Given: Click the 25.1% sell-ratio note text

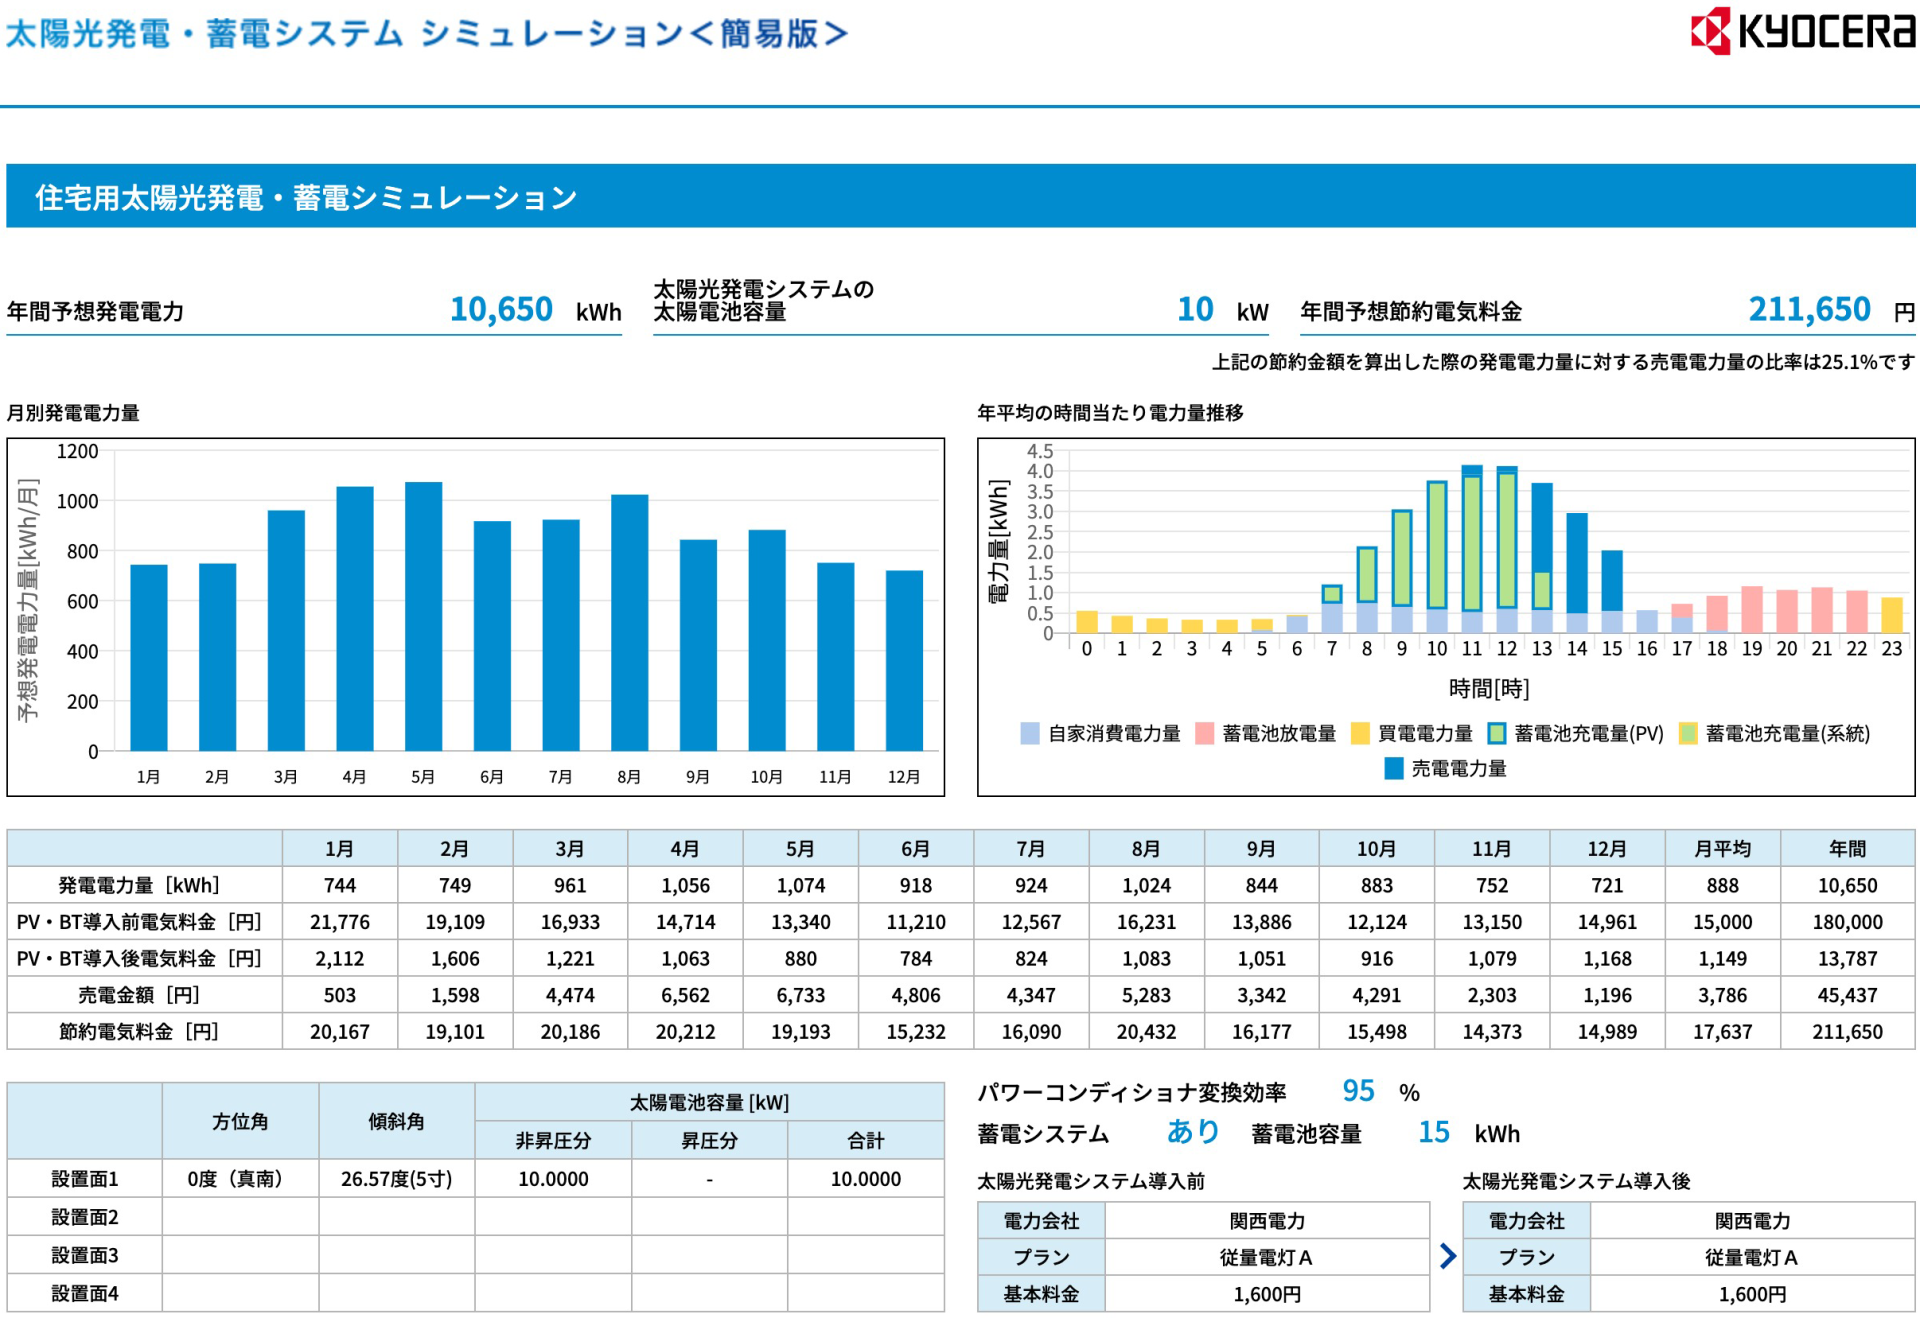Looking at the screenshot, I should pos(1563,362).
